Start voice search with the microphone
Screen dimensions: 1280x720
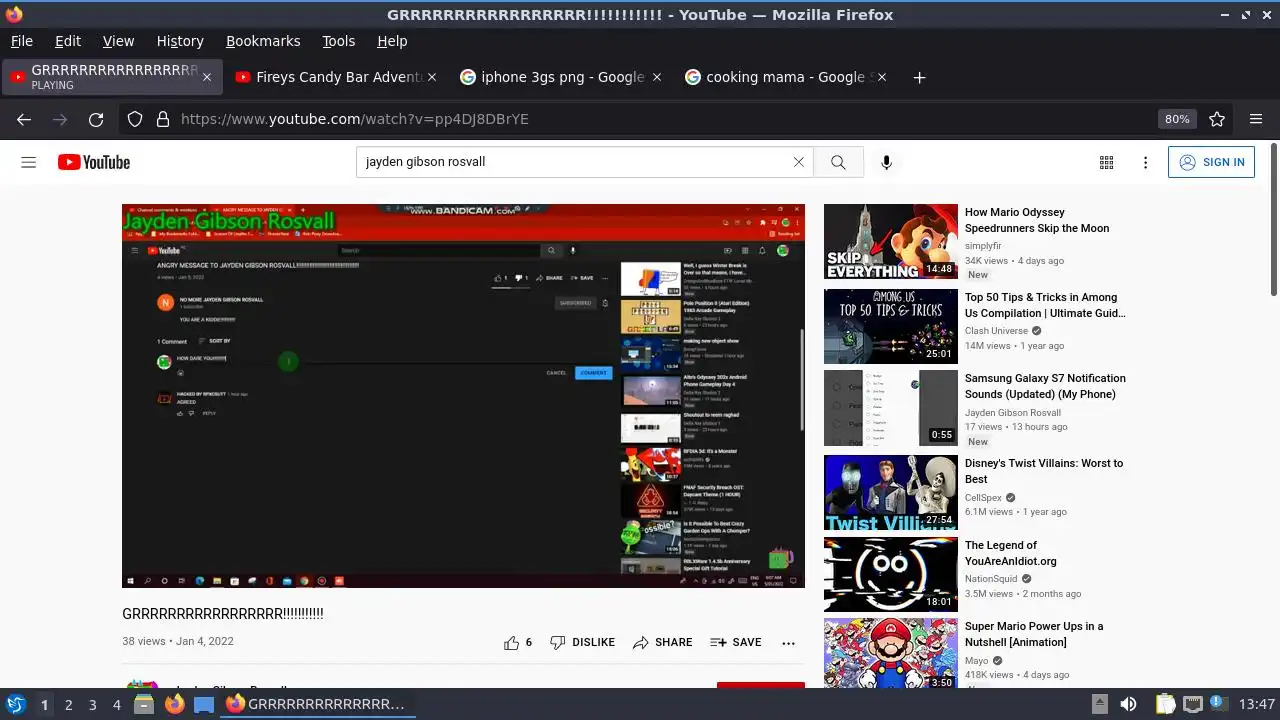pyautogui.click(x=886, y=162)
